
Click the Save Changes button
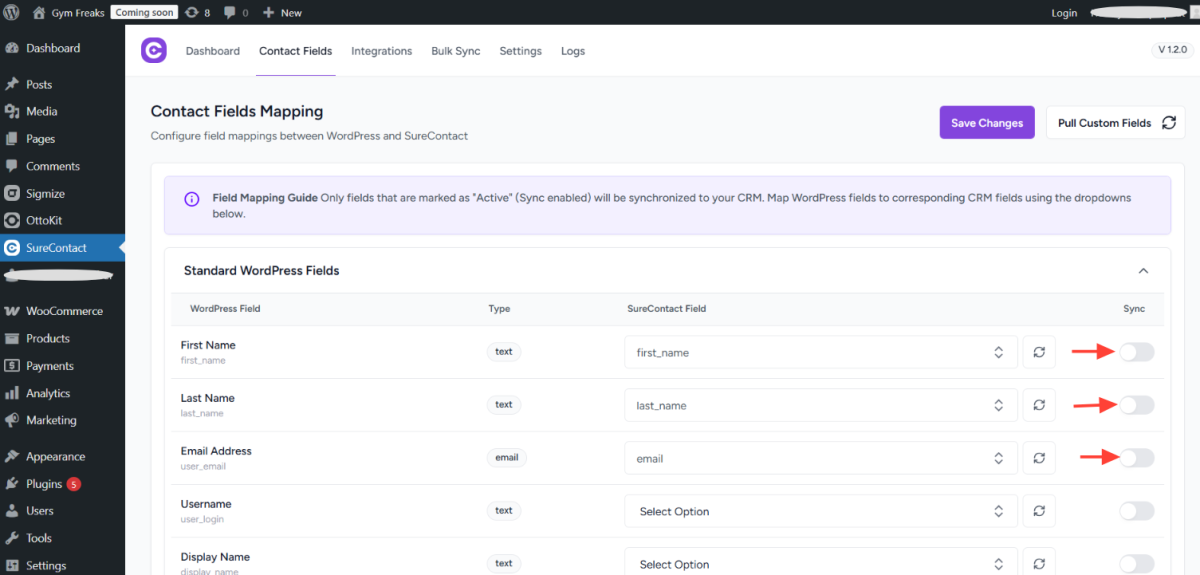986,123
